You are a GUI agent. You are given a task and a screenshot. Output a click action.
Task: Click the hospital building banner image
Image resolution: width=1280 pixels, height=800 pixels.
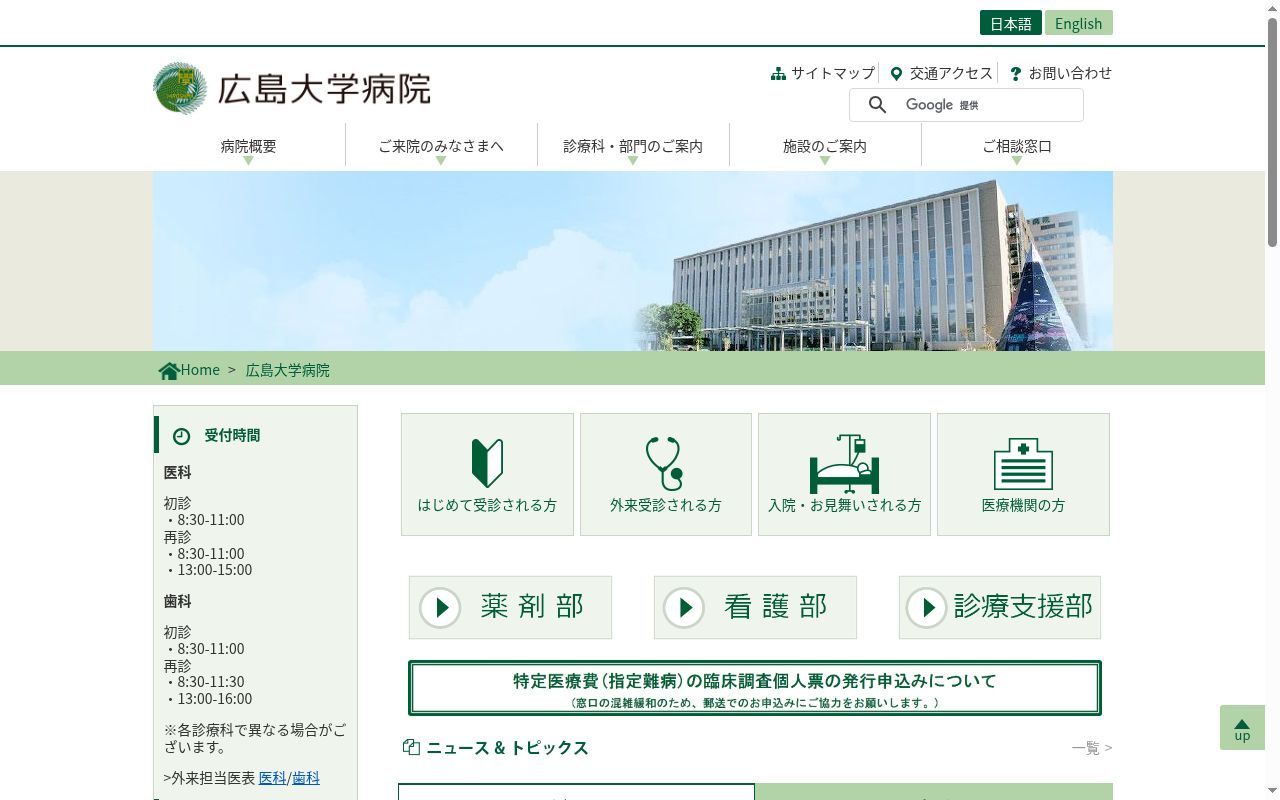(633, 261)
